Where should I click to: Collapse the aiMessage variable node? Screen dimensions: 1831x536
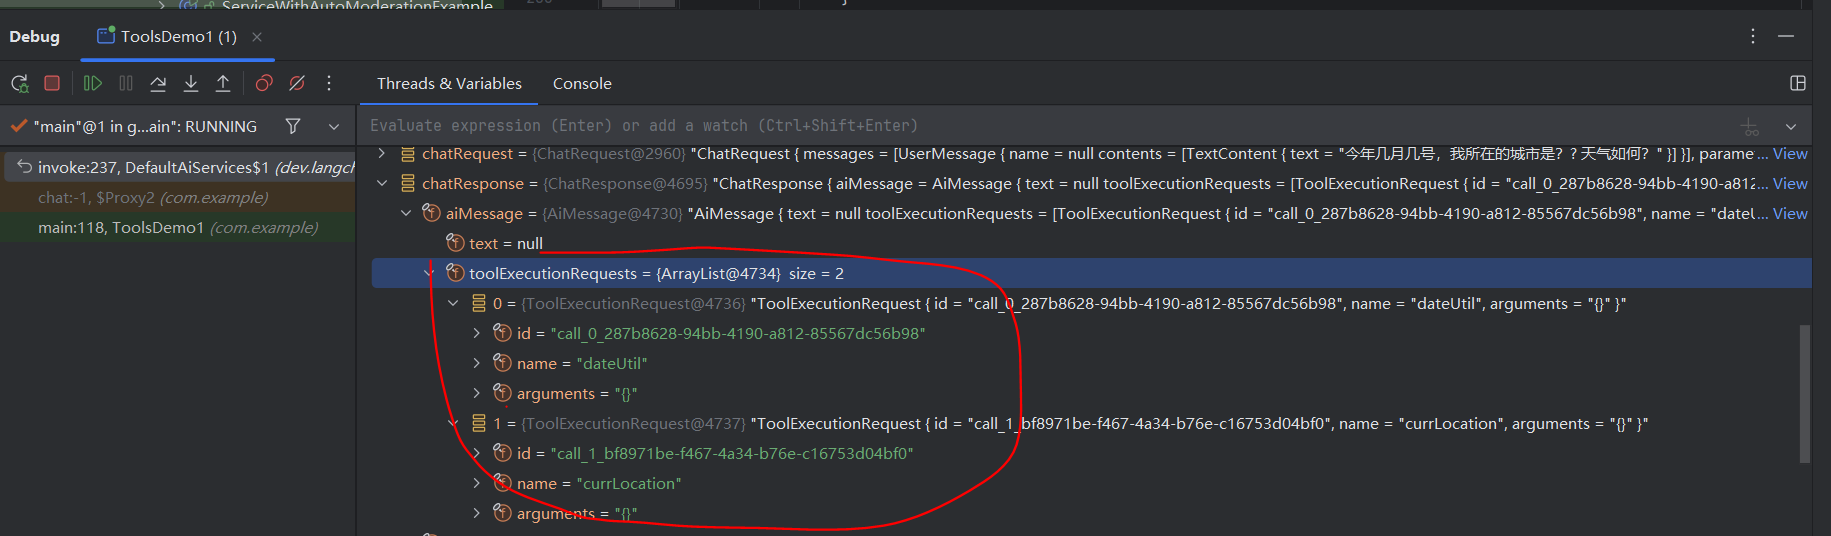(405, 213)
